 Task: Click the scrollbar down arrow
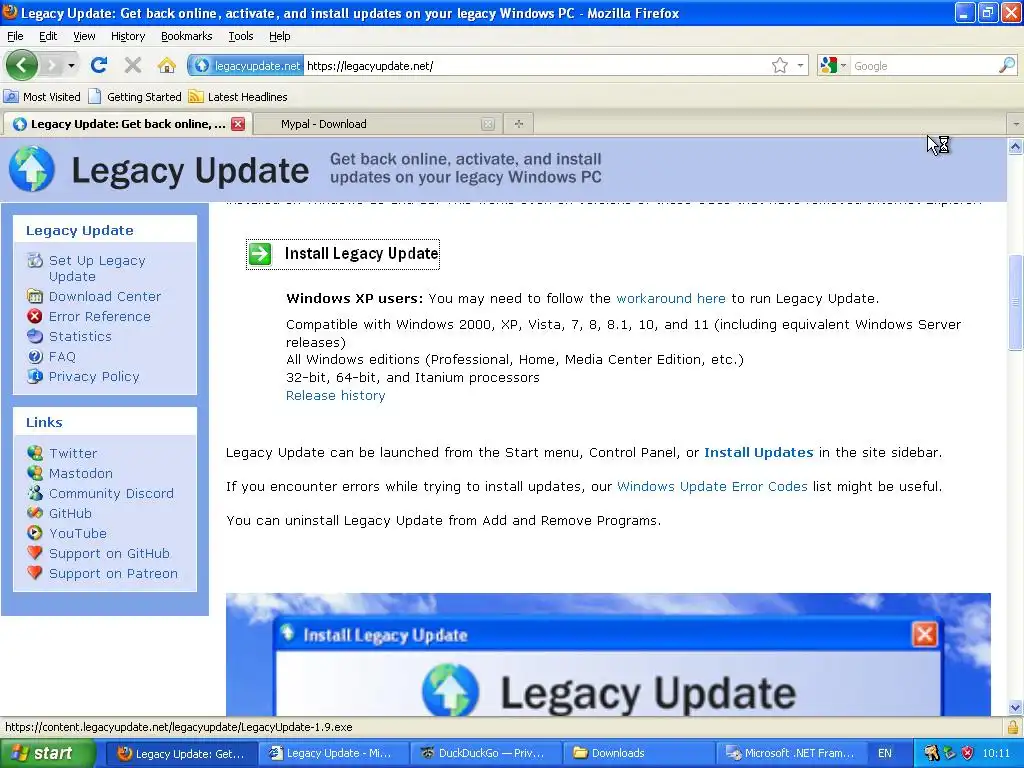point(1016,707)
